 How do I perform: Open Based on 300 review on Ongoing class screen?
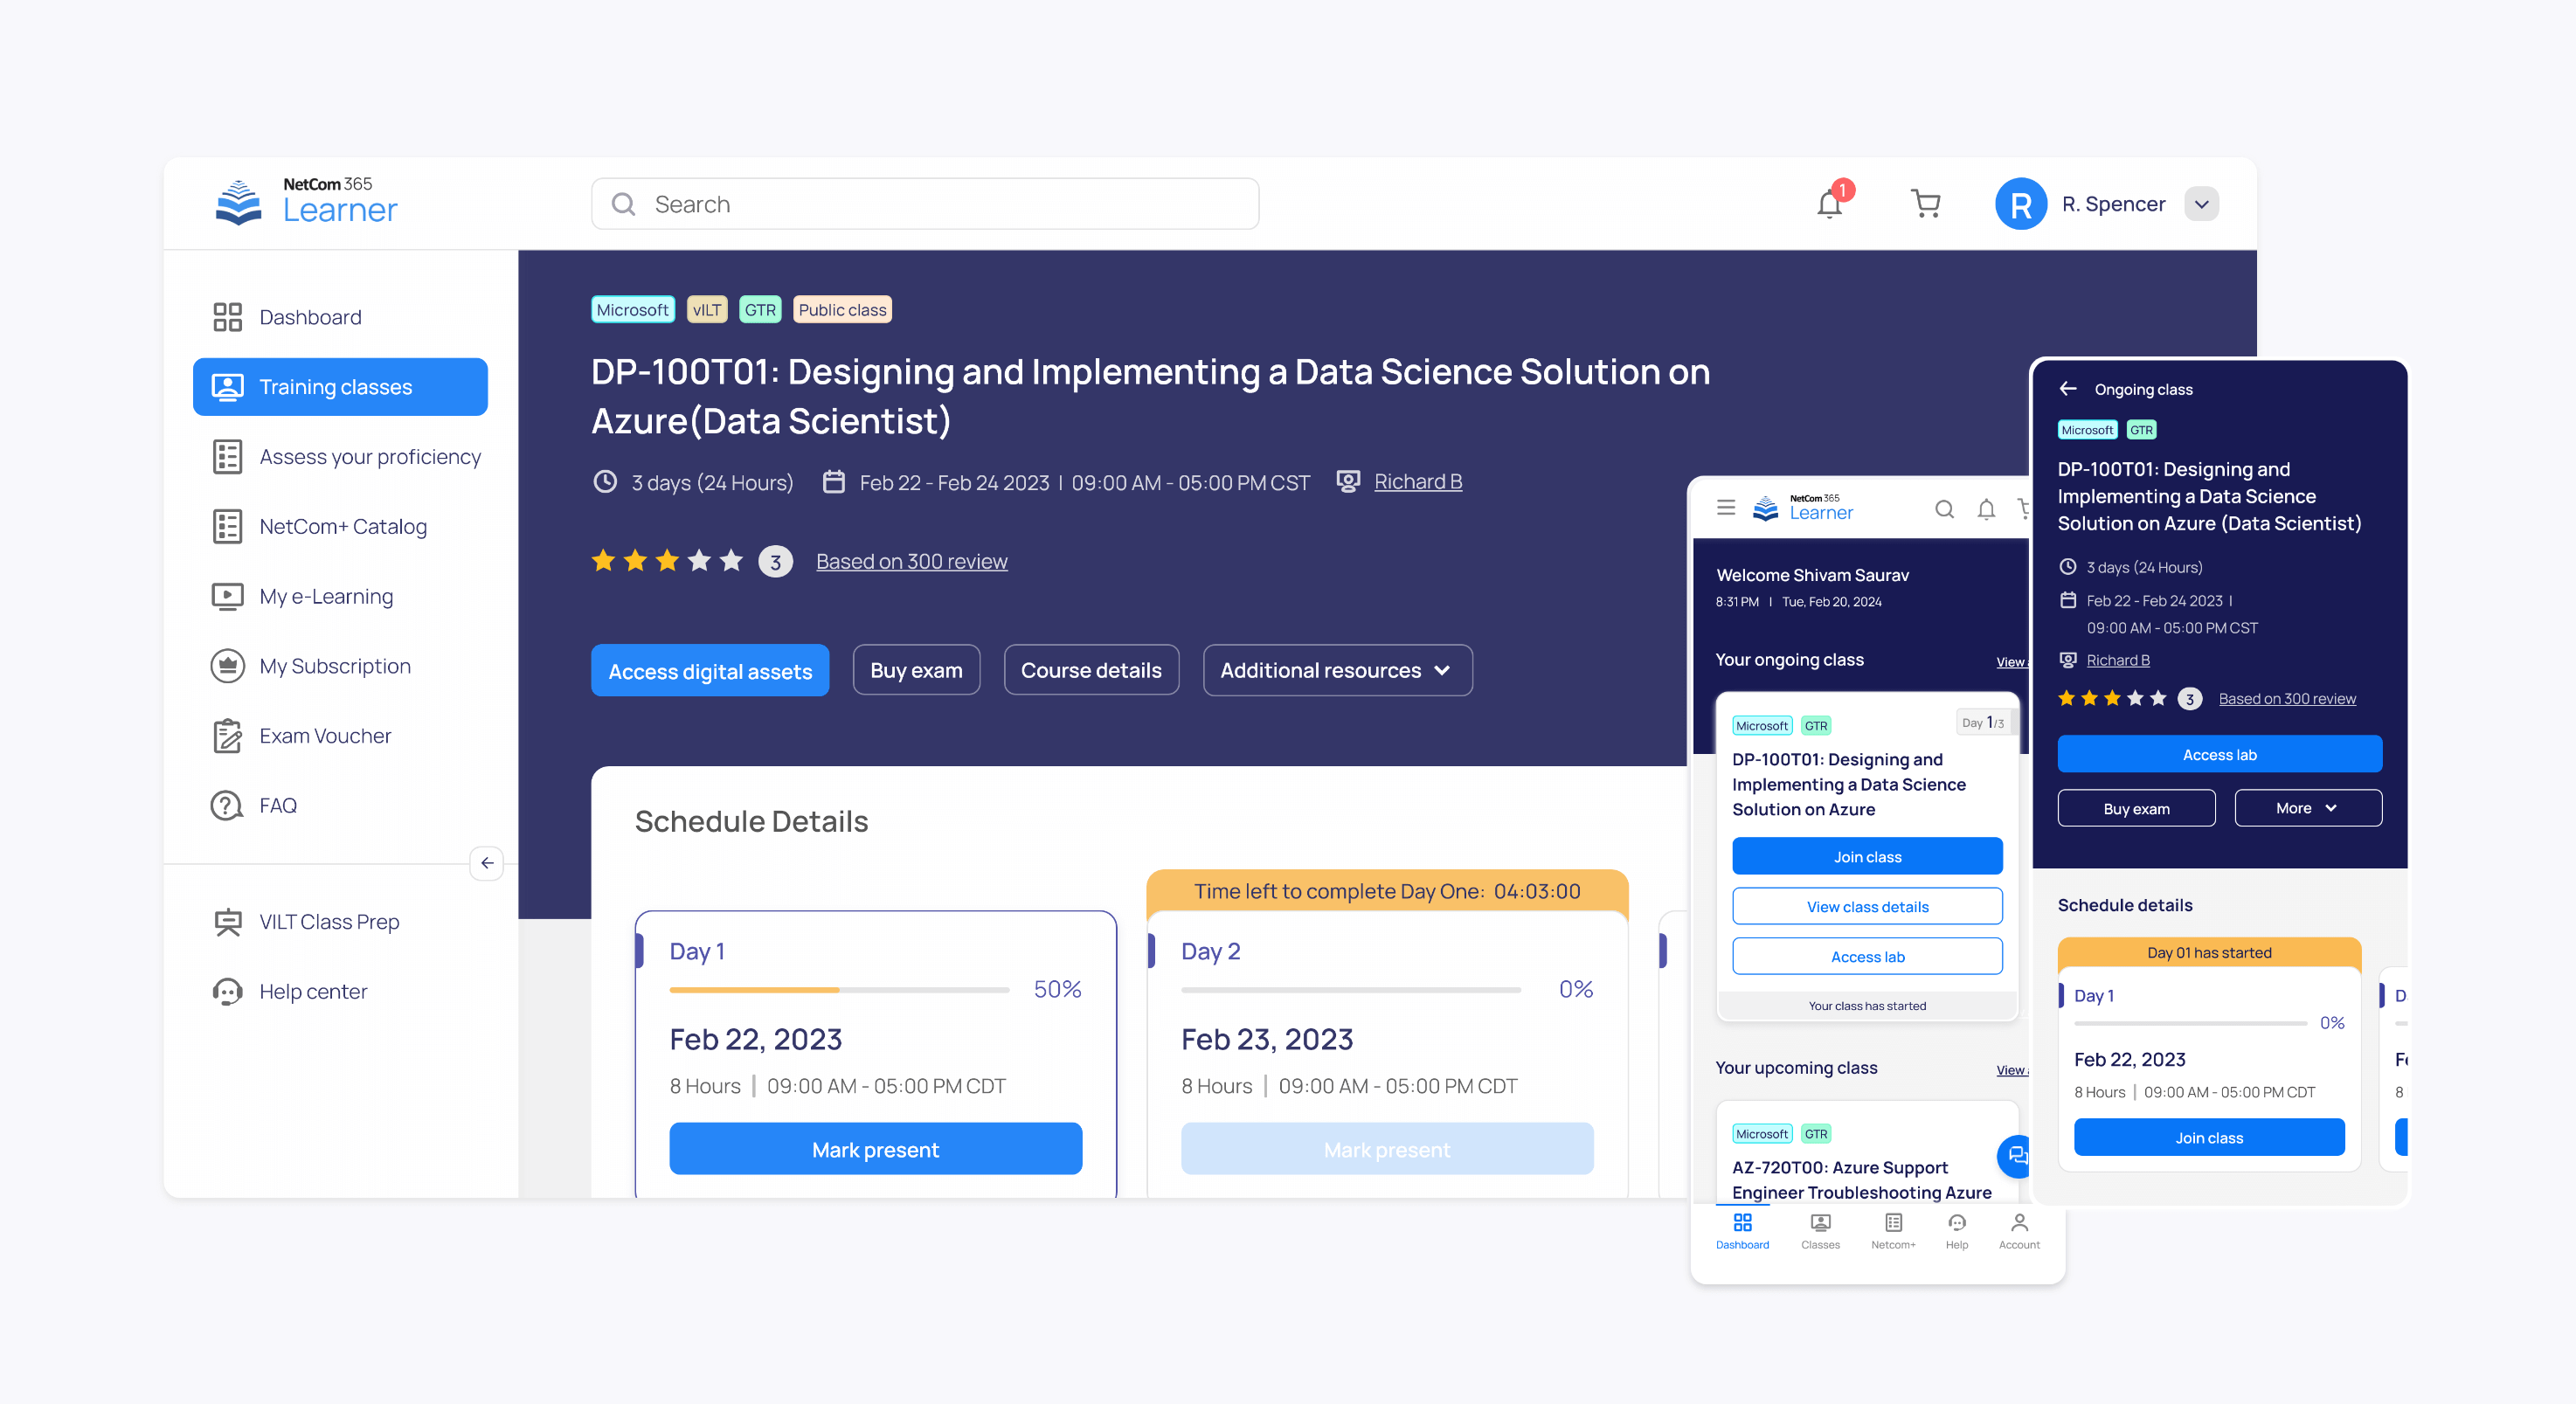2287,699
